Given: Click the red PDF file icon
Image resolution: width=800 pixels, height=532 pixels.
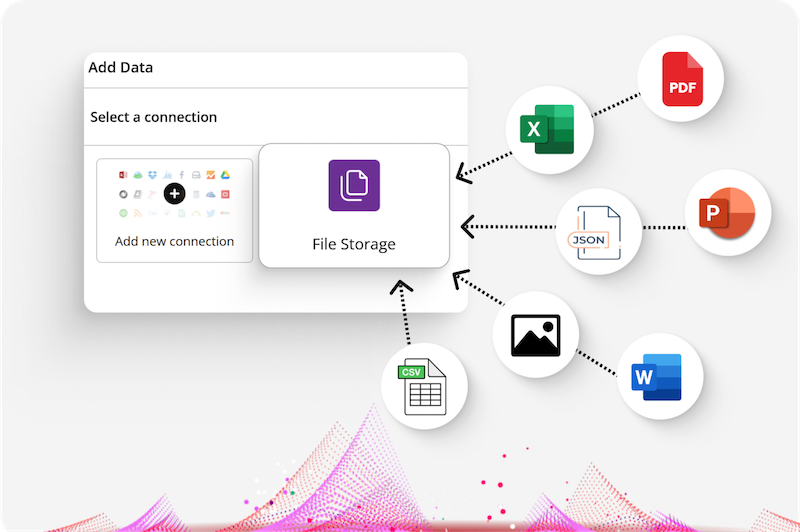Looking at the screenshot, I should click(682, 79).
